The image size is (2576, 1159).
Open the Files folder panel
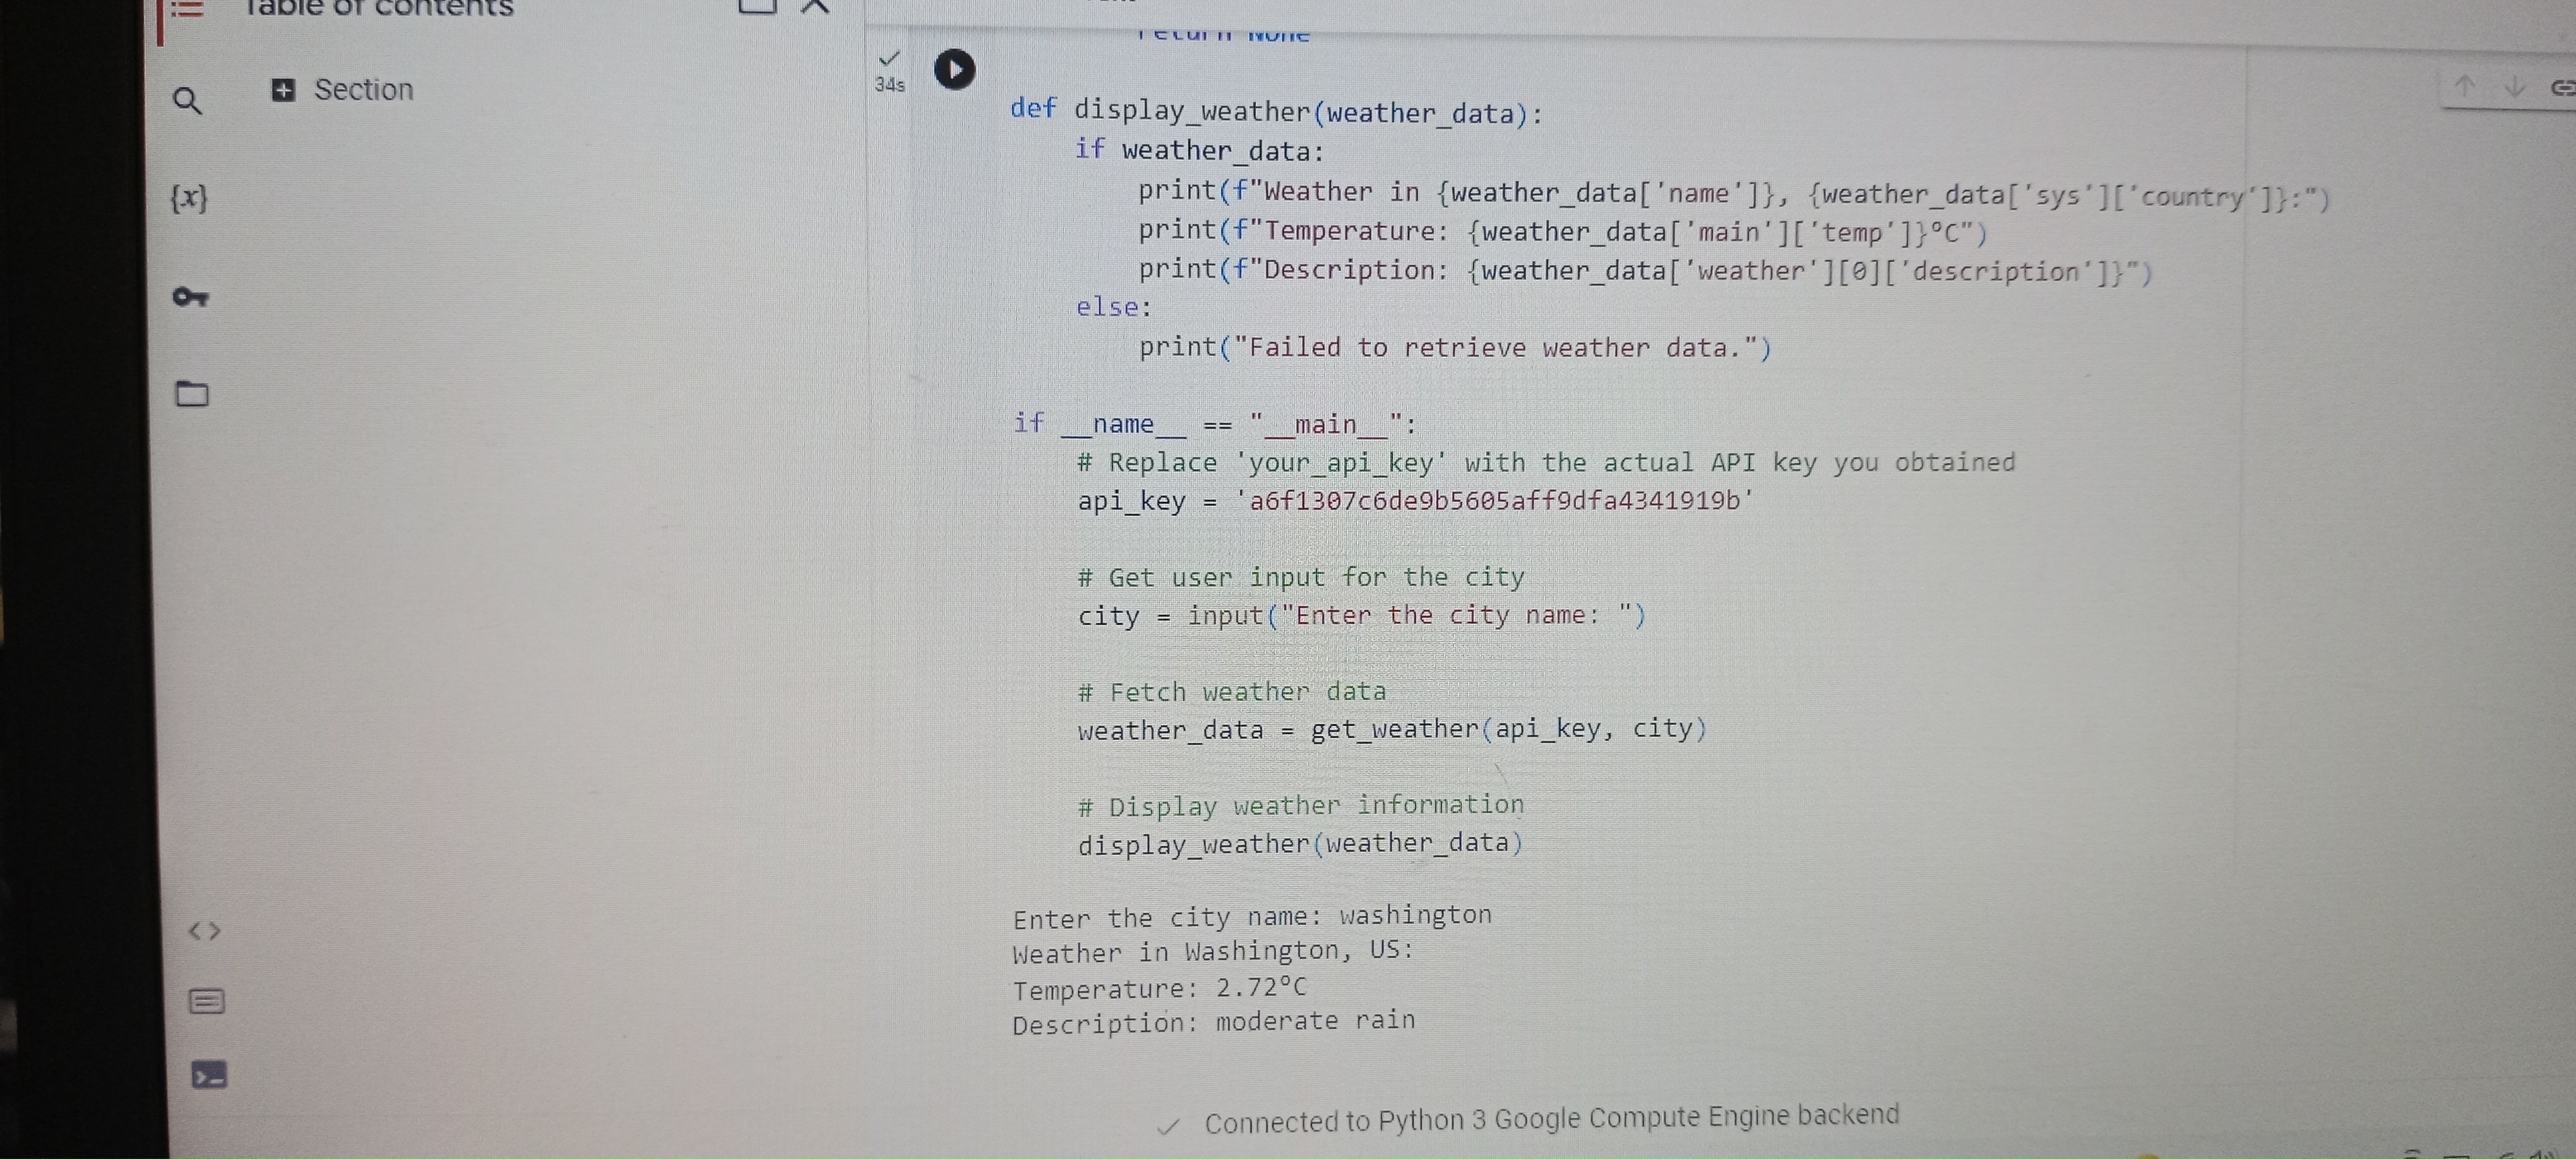tap(192, 394)
